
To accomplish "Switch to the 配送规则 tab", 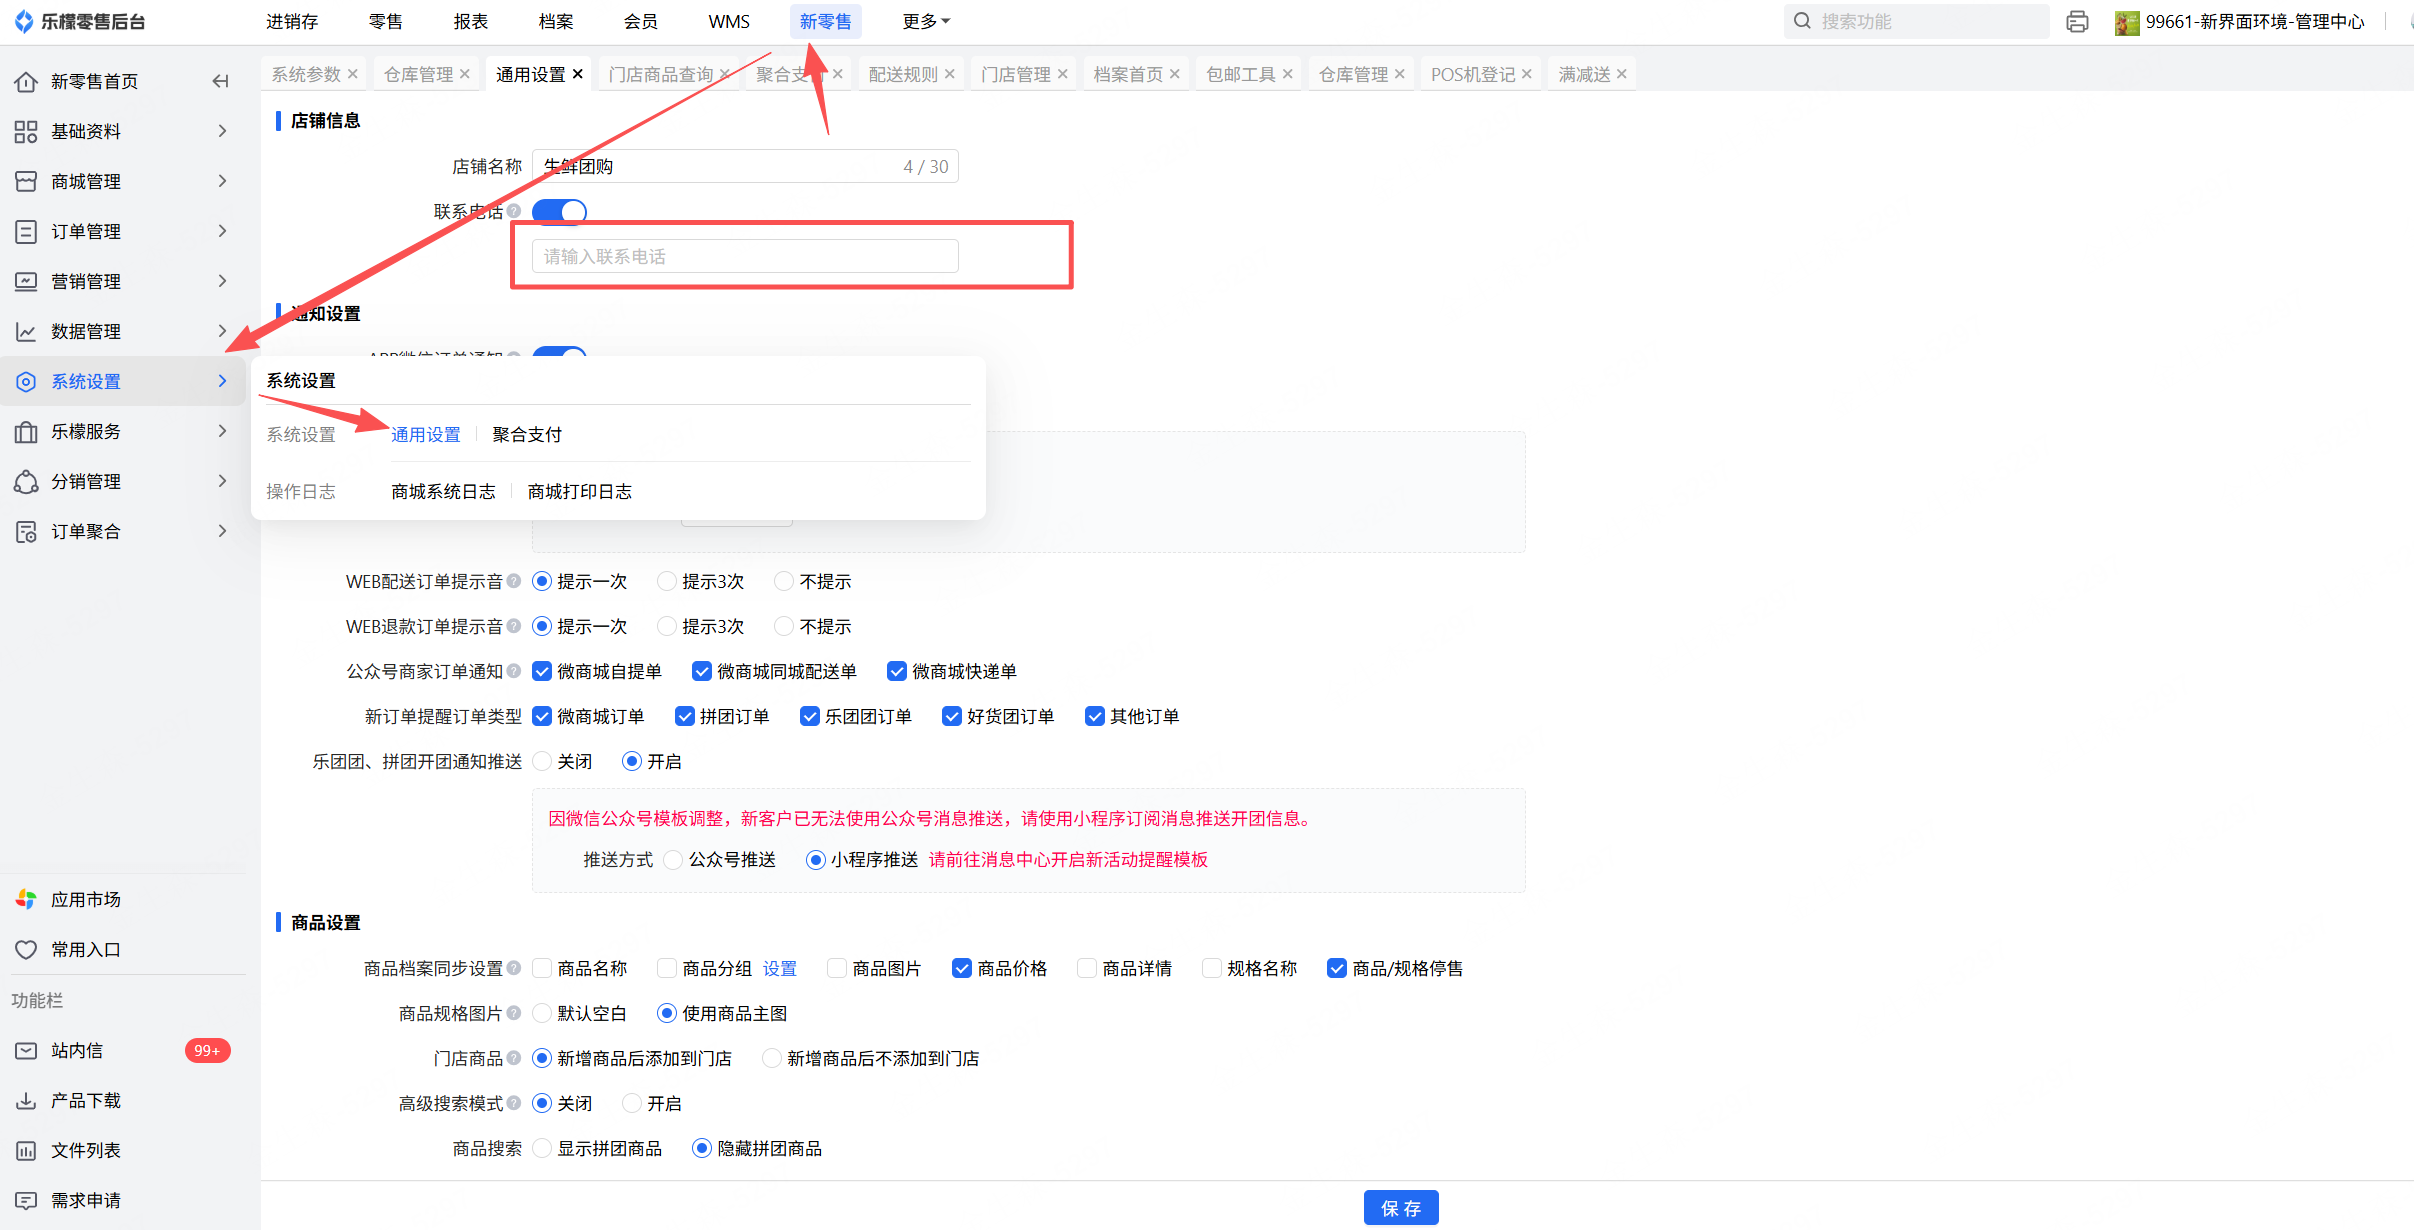I will point(902,74).
